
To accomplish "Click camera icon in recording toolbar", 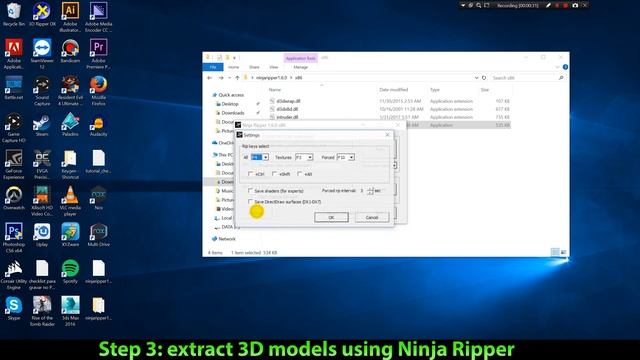I will click(575, 5).
